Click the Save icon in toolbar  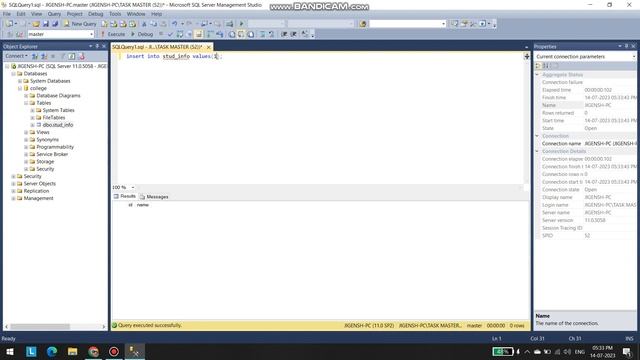pyautogui.click(x=46, y=24)
